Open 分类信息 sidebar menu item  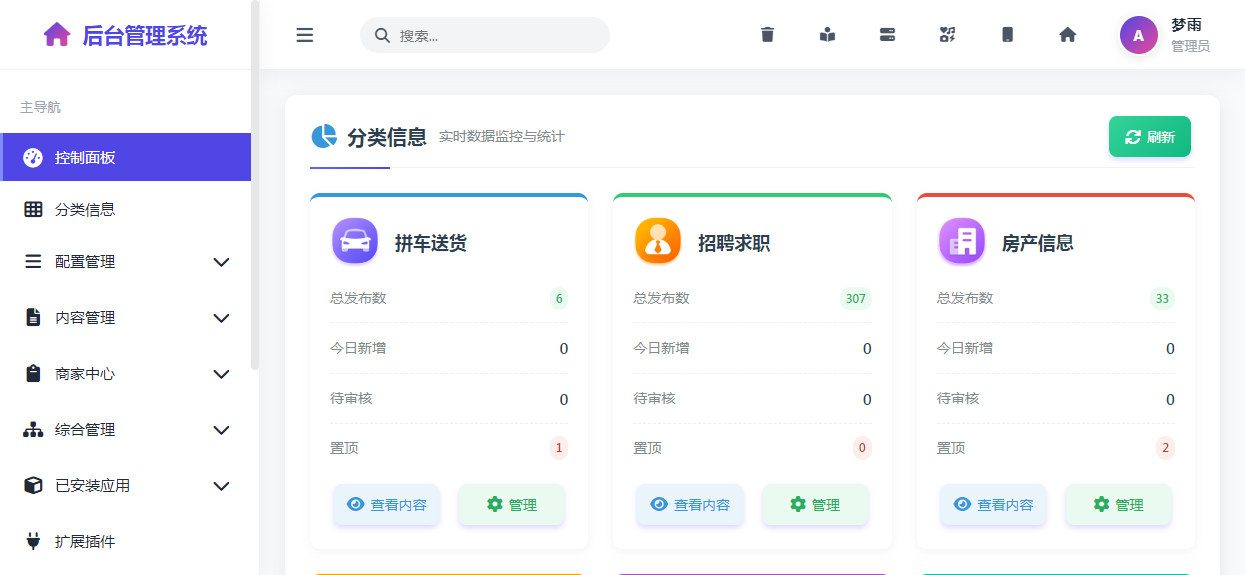(x=126, y=209)
